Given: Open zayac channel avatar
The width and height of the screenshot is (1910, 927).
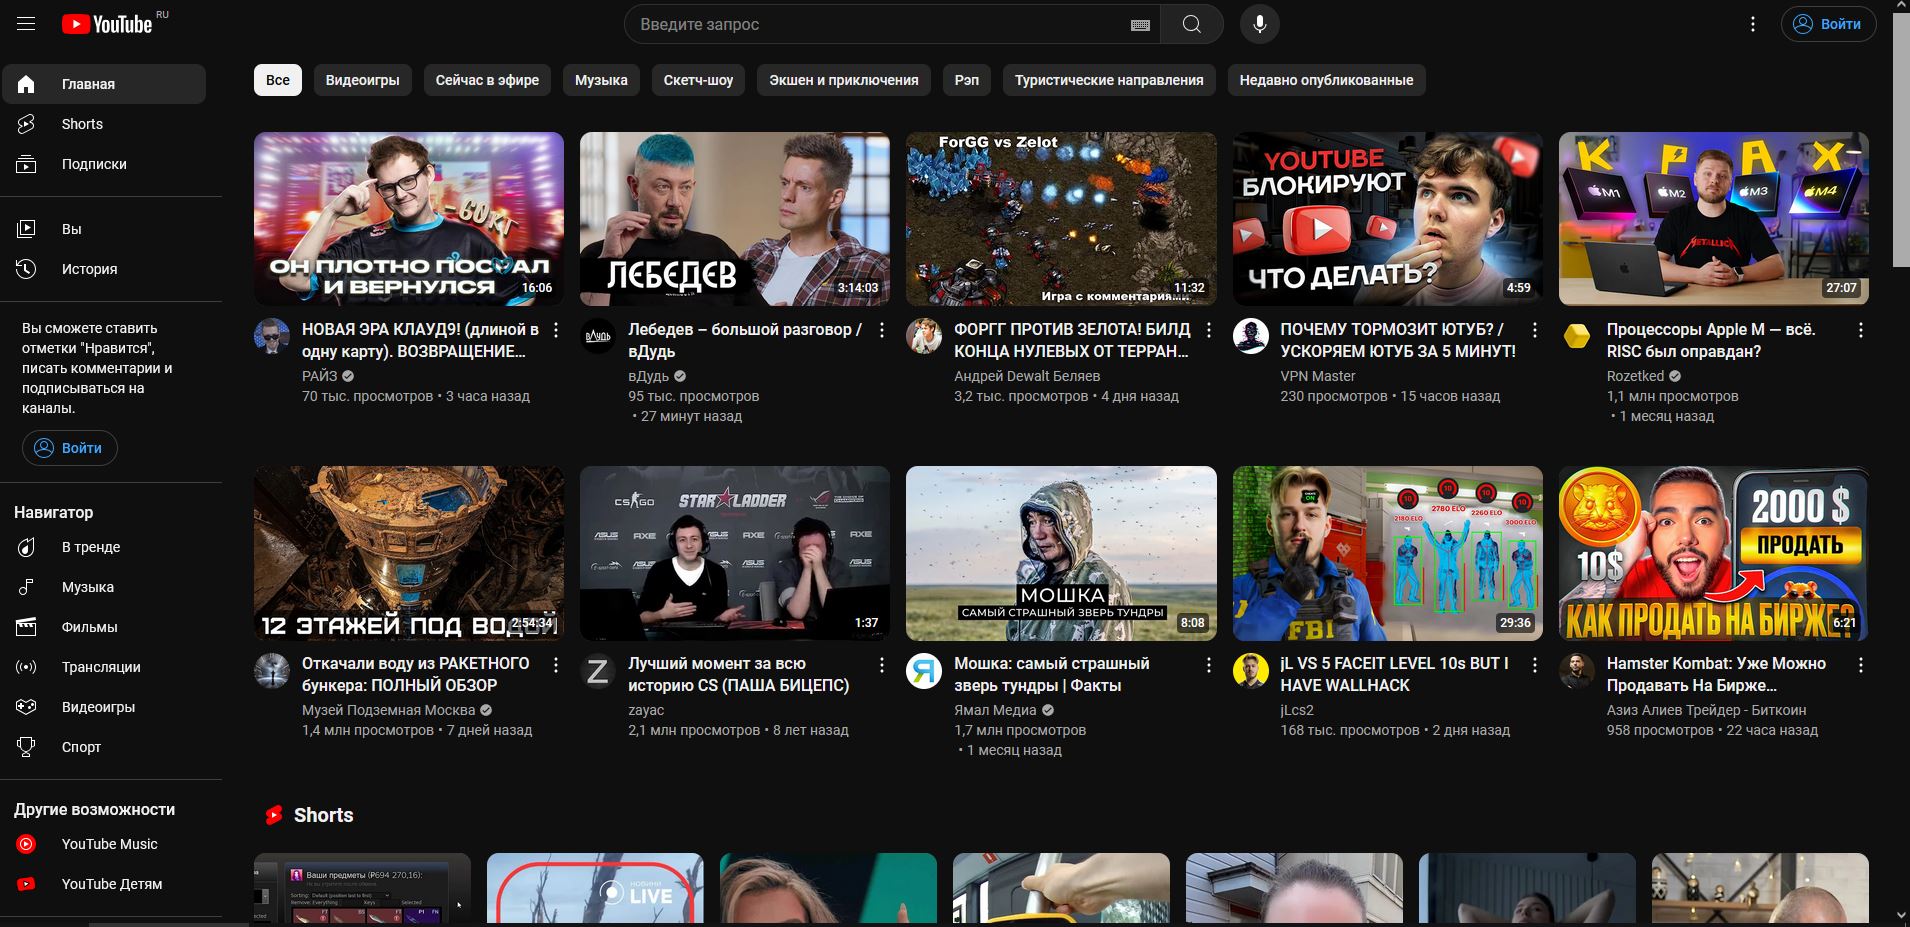Looking at the screenshot, I should point(598,671).
